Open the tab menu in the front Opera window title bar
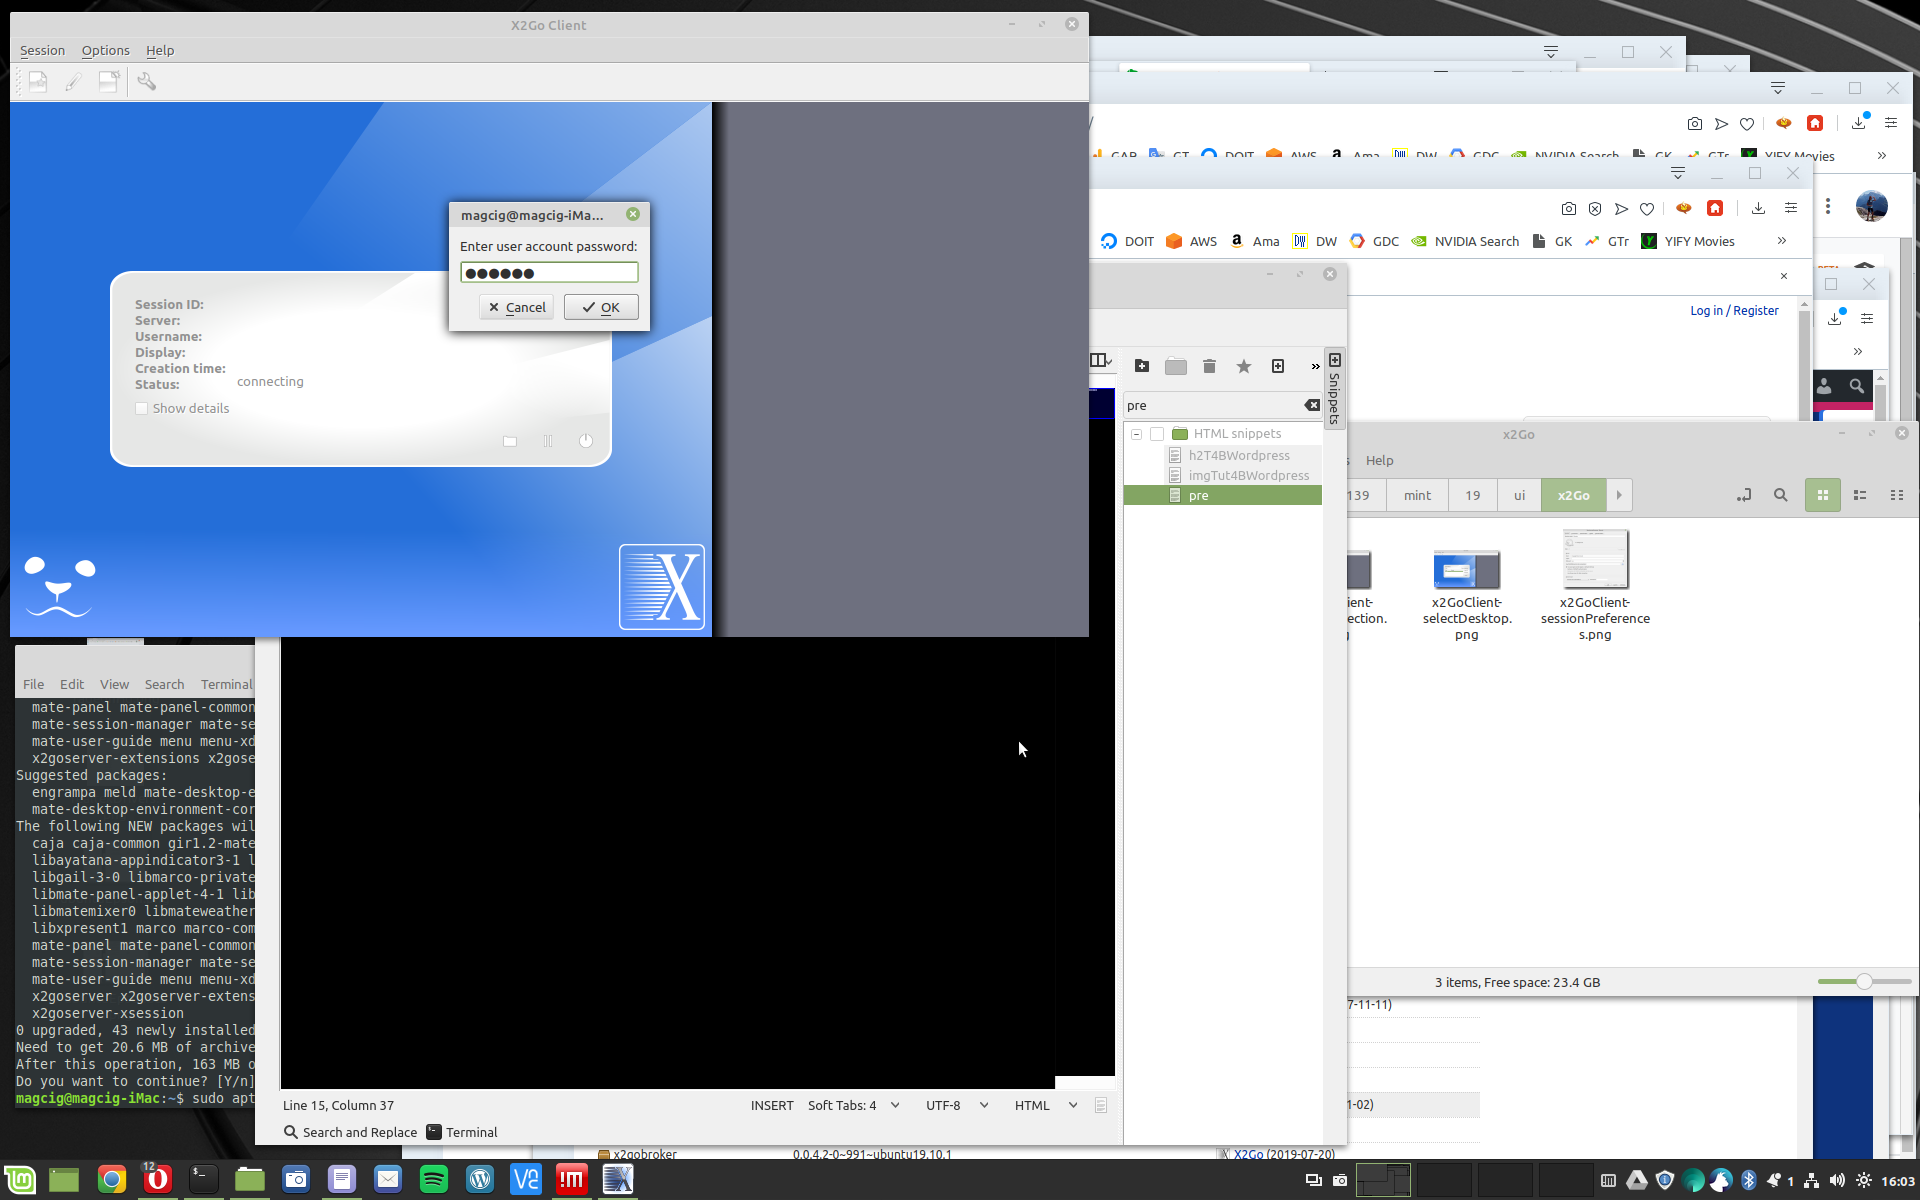The image size is (1920, 1200). [1678, 173]
